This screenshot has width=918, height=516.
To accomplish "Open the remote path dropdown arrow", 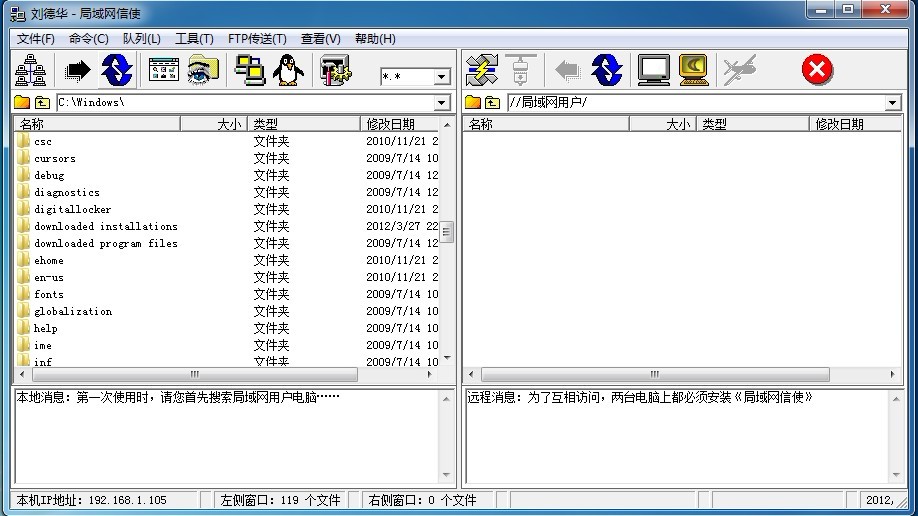I will (x=892, y=103).
